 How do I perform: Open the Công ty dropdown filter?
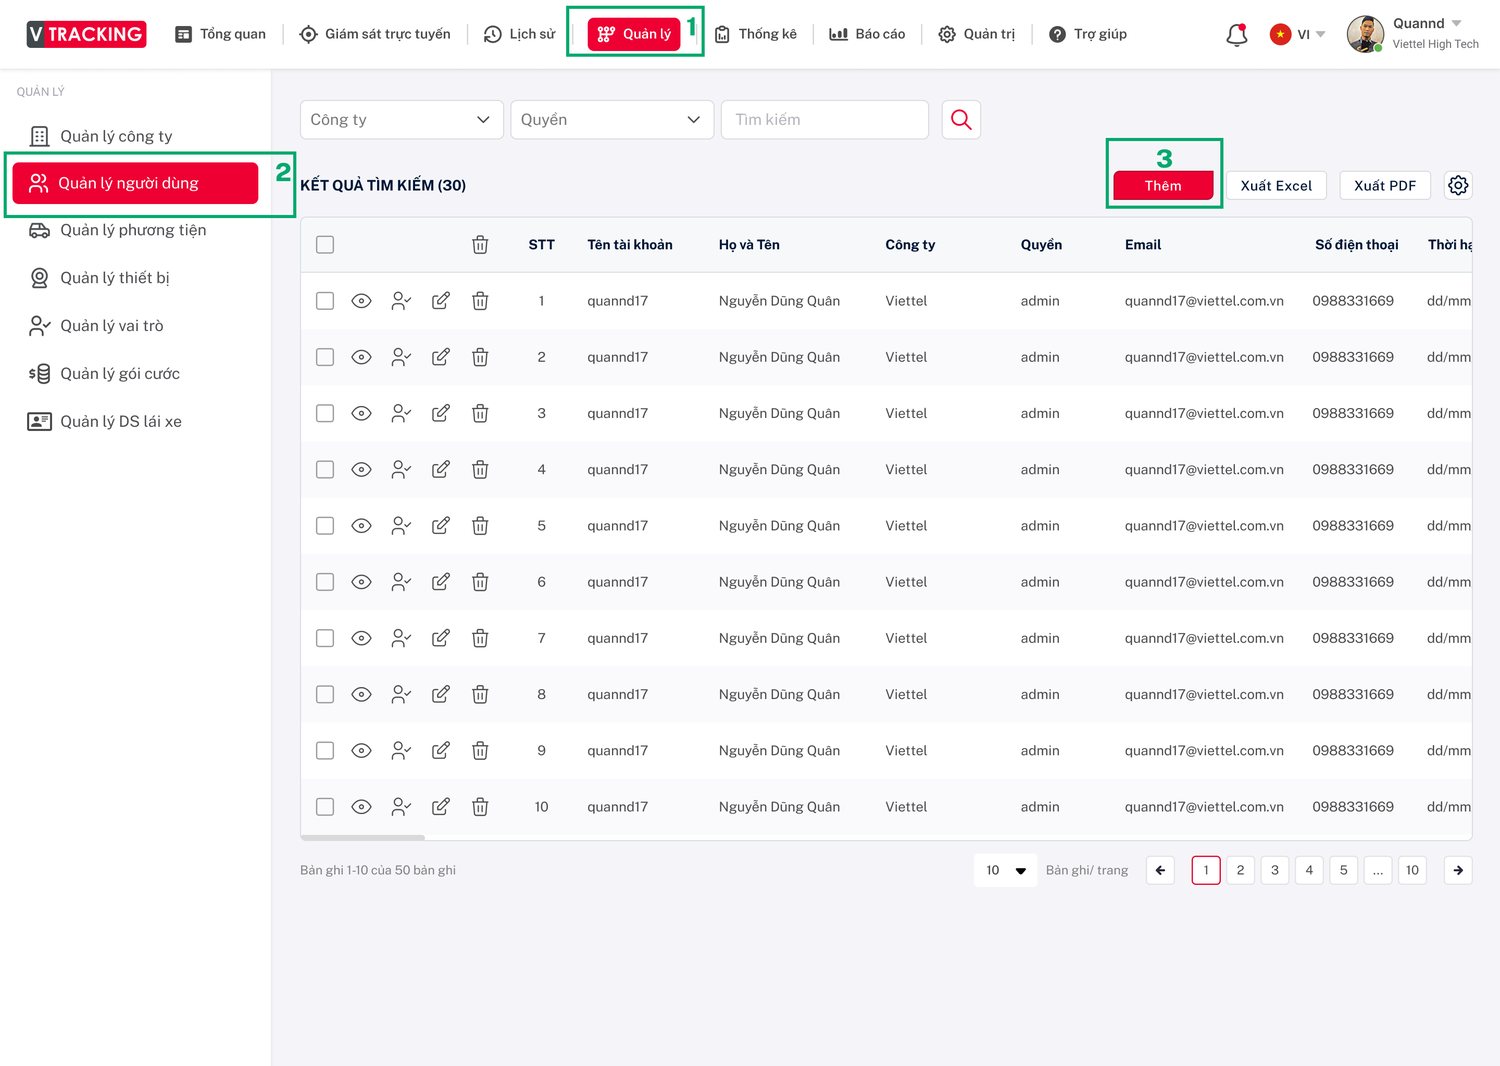402,120
